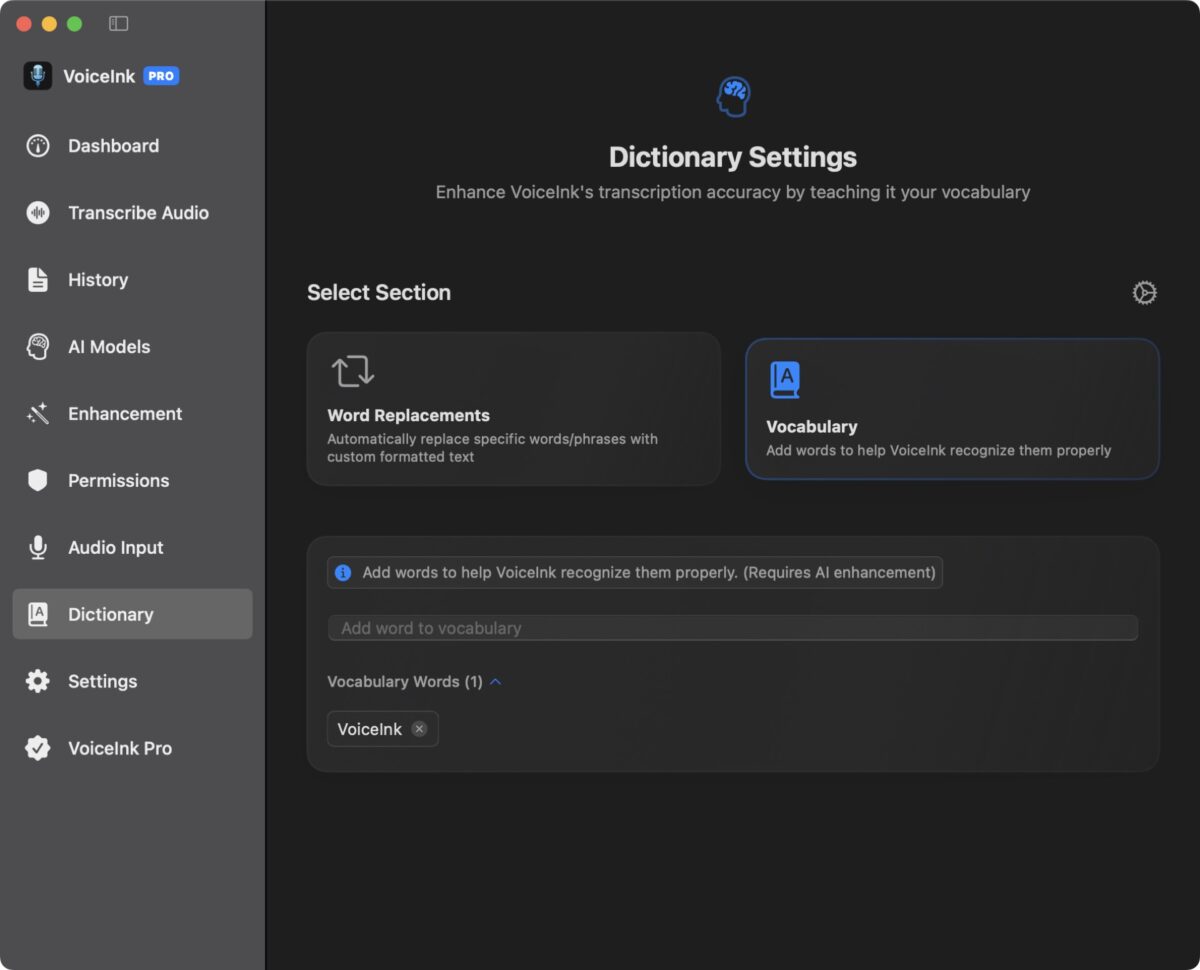The image size is (1200, 970).
Task: Click the blue info icon in the hint banner
Action: pyautogui.click(x=343, y=573)
